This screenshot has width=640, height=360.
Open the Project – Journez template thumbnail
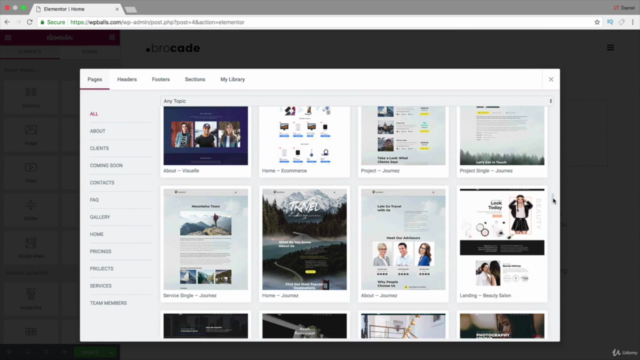pyautogui.click(x=403, y=136)
